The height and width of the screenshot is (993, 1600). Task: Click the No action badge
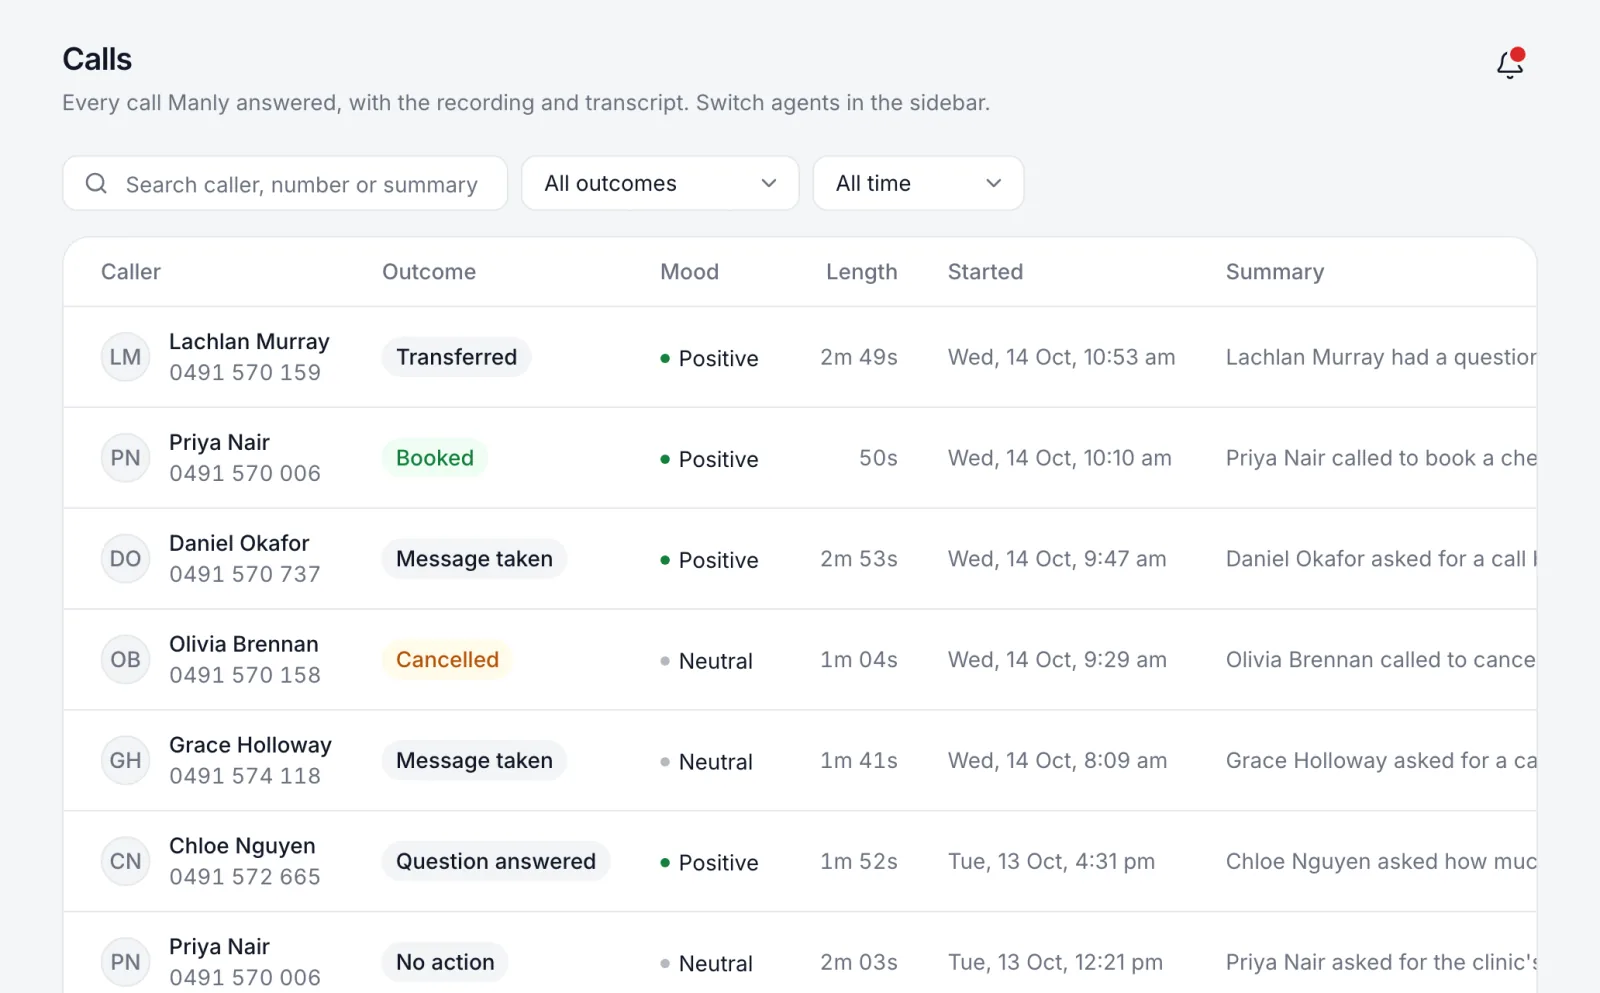coord(445,962)
